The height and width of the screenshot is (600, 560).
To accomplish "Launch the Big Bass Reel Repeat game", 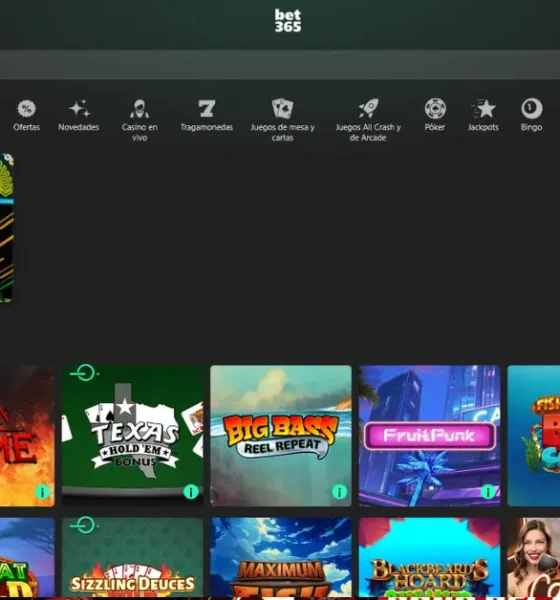I will [x=281, y=435].
